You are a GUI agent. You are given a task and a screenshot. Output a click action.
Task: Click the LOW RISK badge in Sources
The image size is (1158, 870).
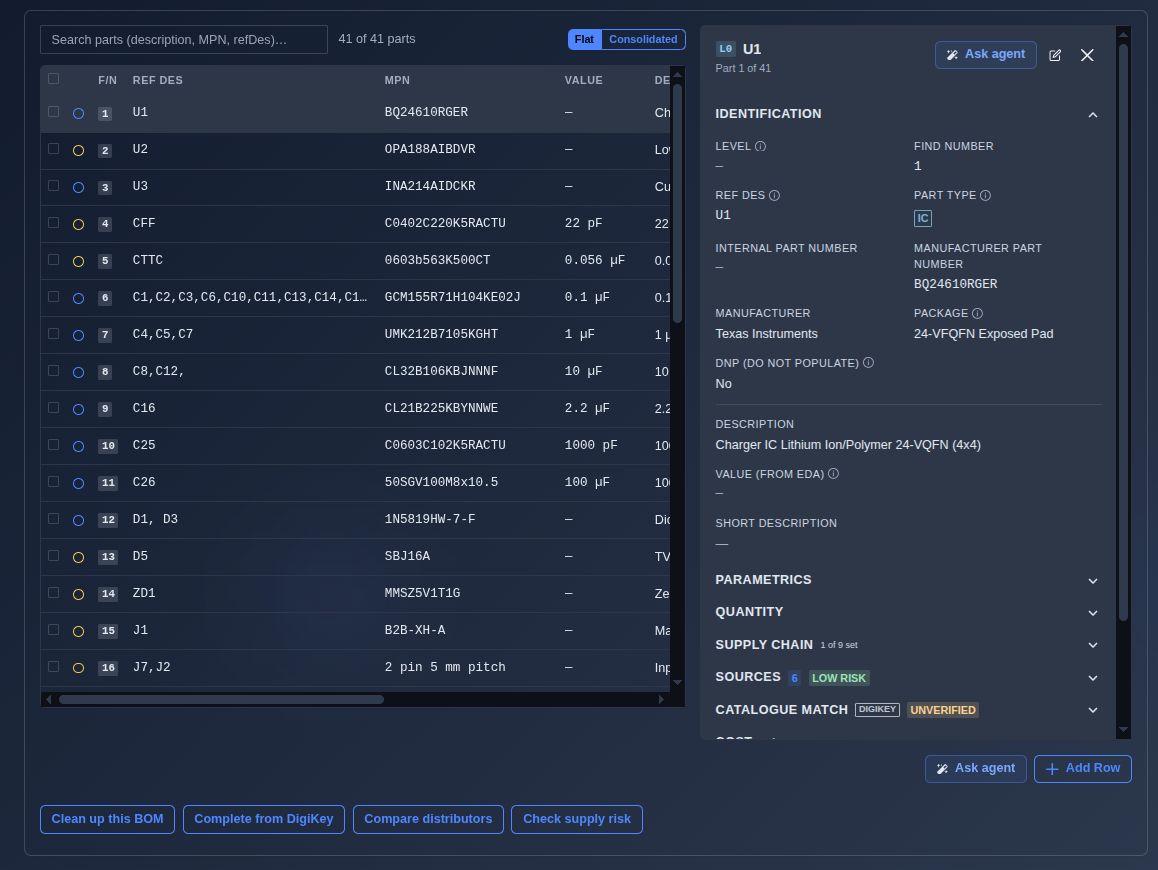(x=839, y=678)
